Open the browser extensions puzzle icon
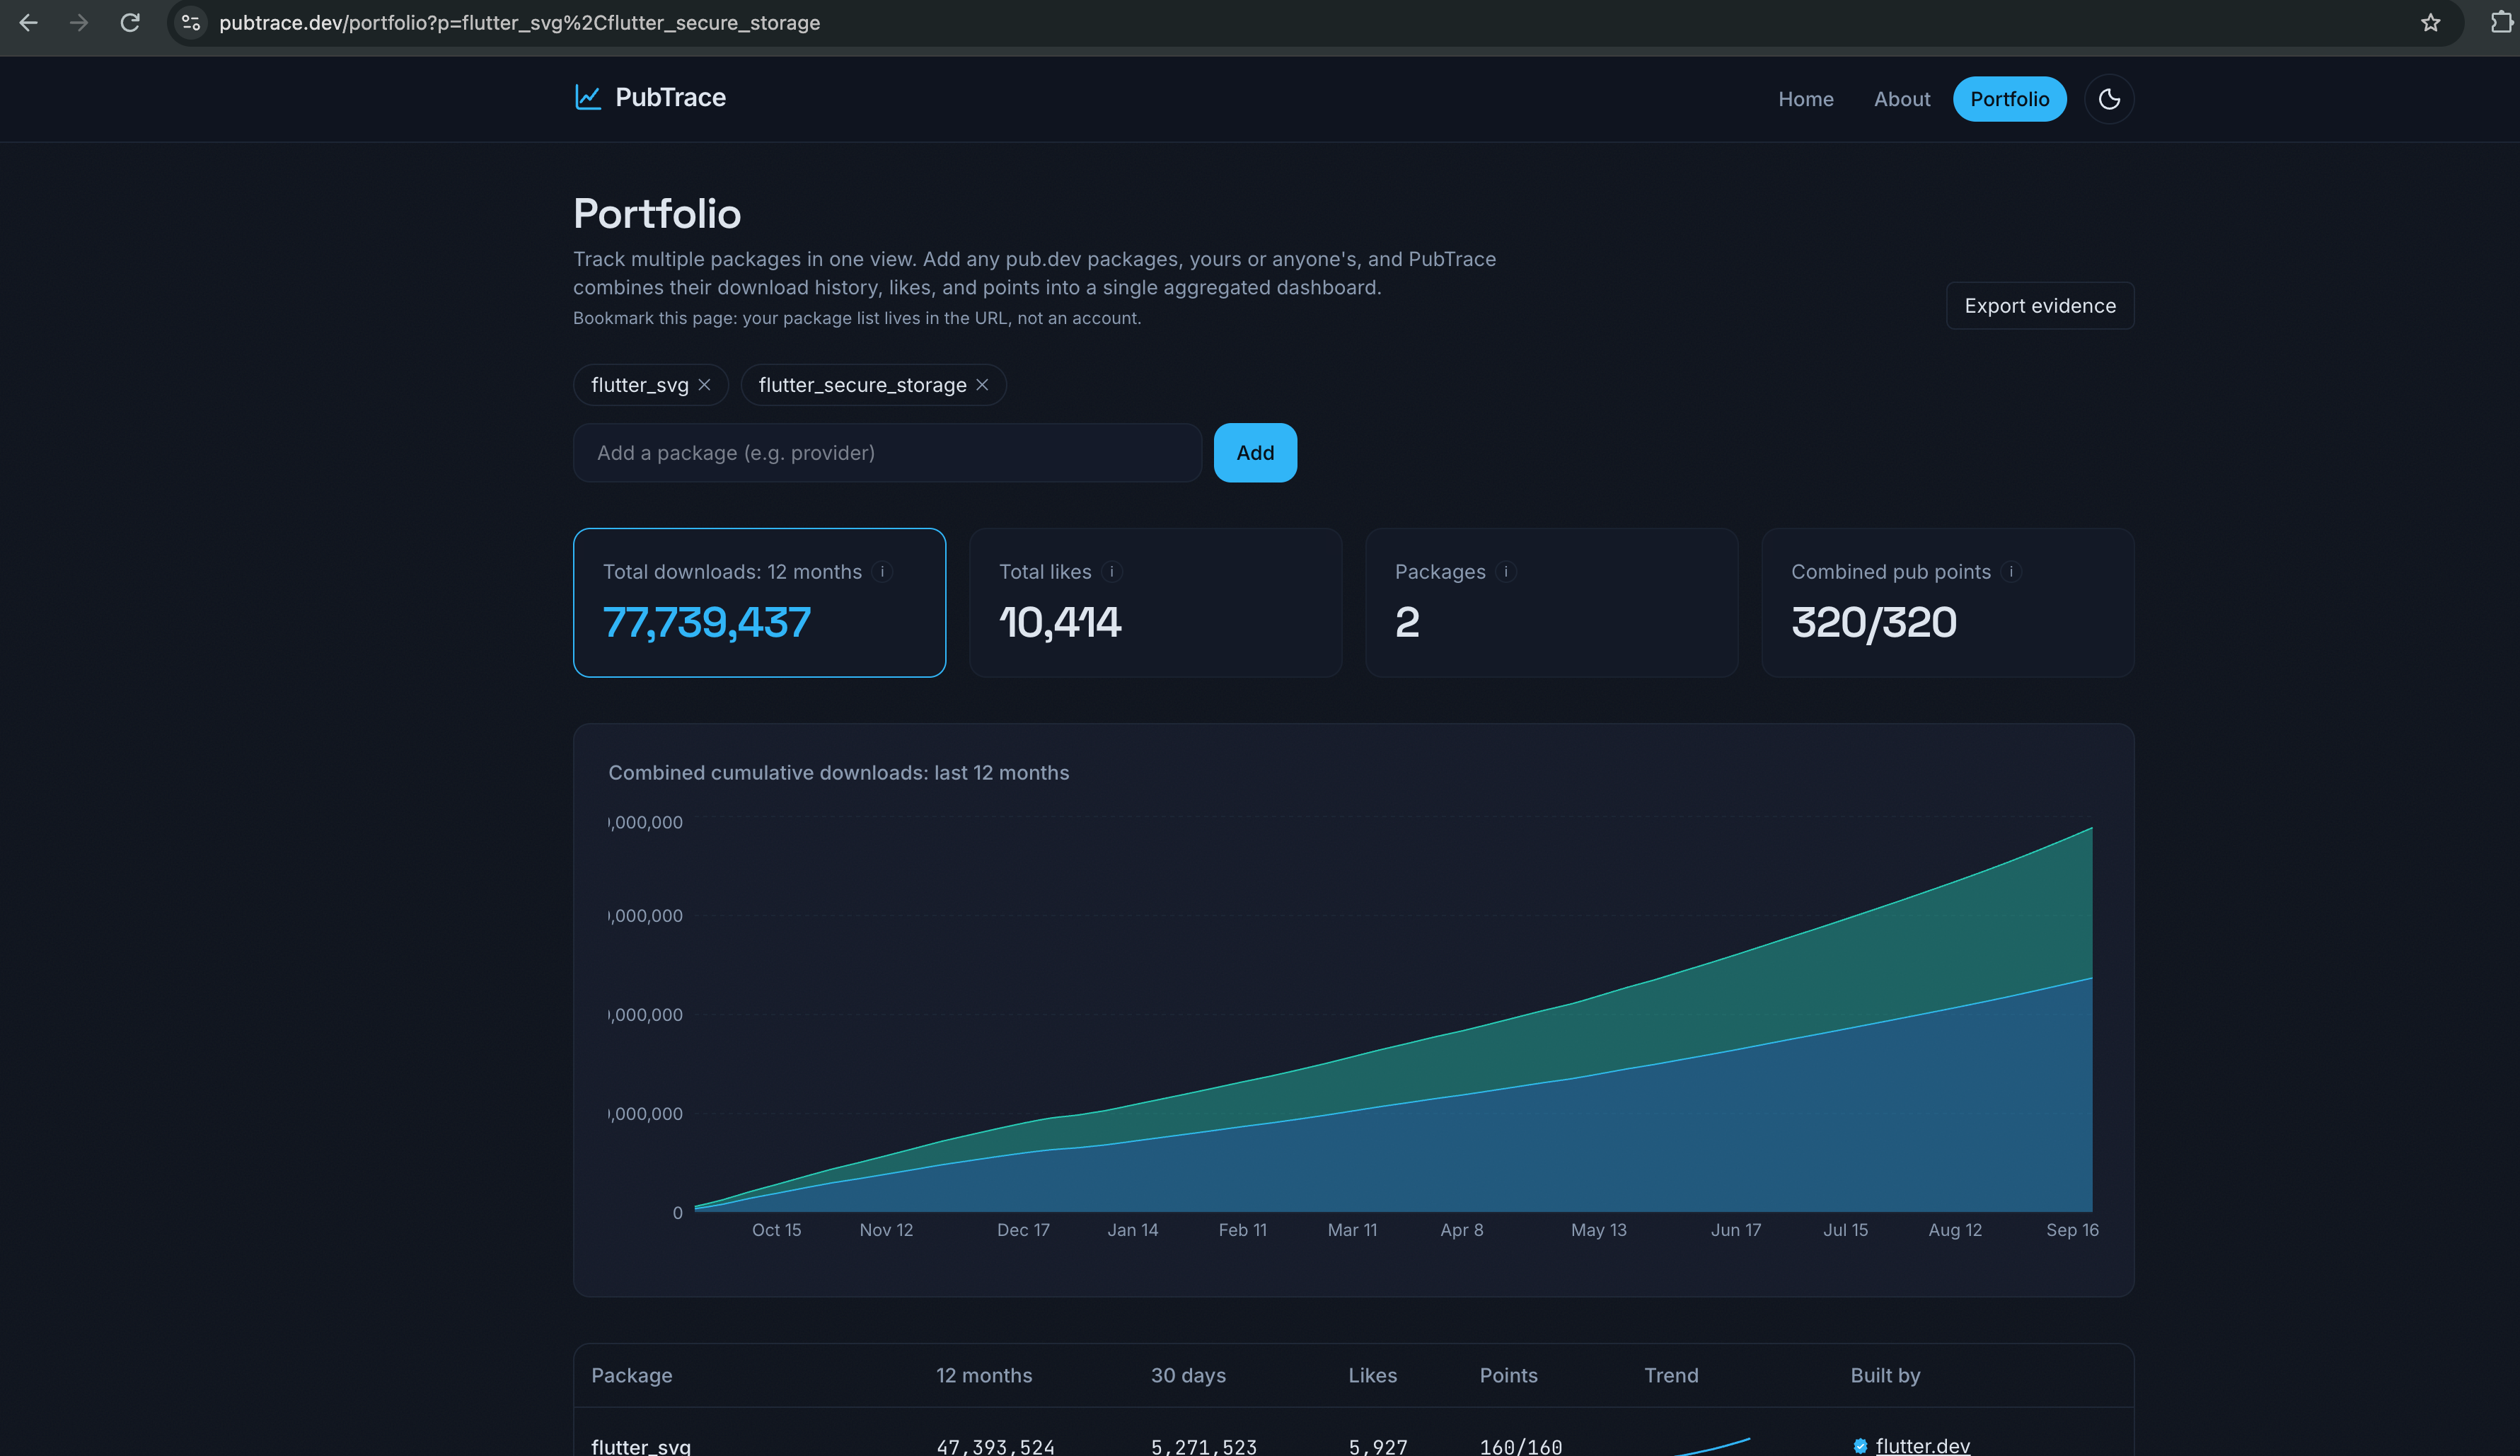The image size is (2520, 1456). coord(2501,22)
